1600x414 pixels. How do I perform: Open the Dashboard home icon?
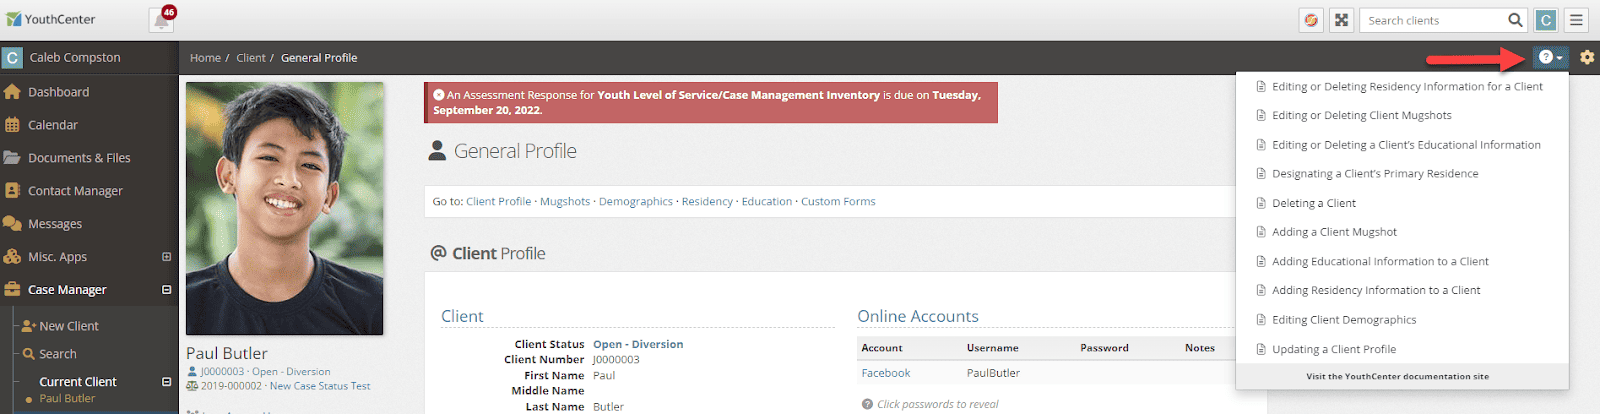[12, 92]
